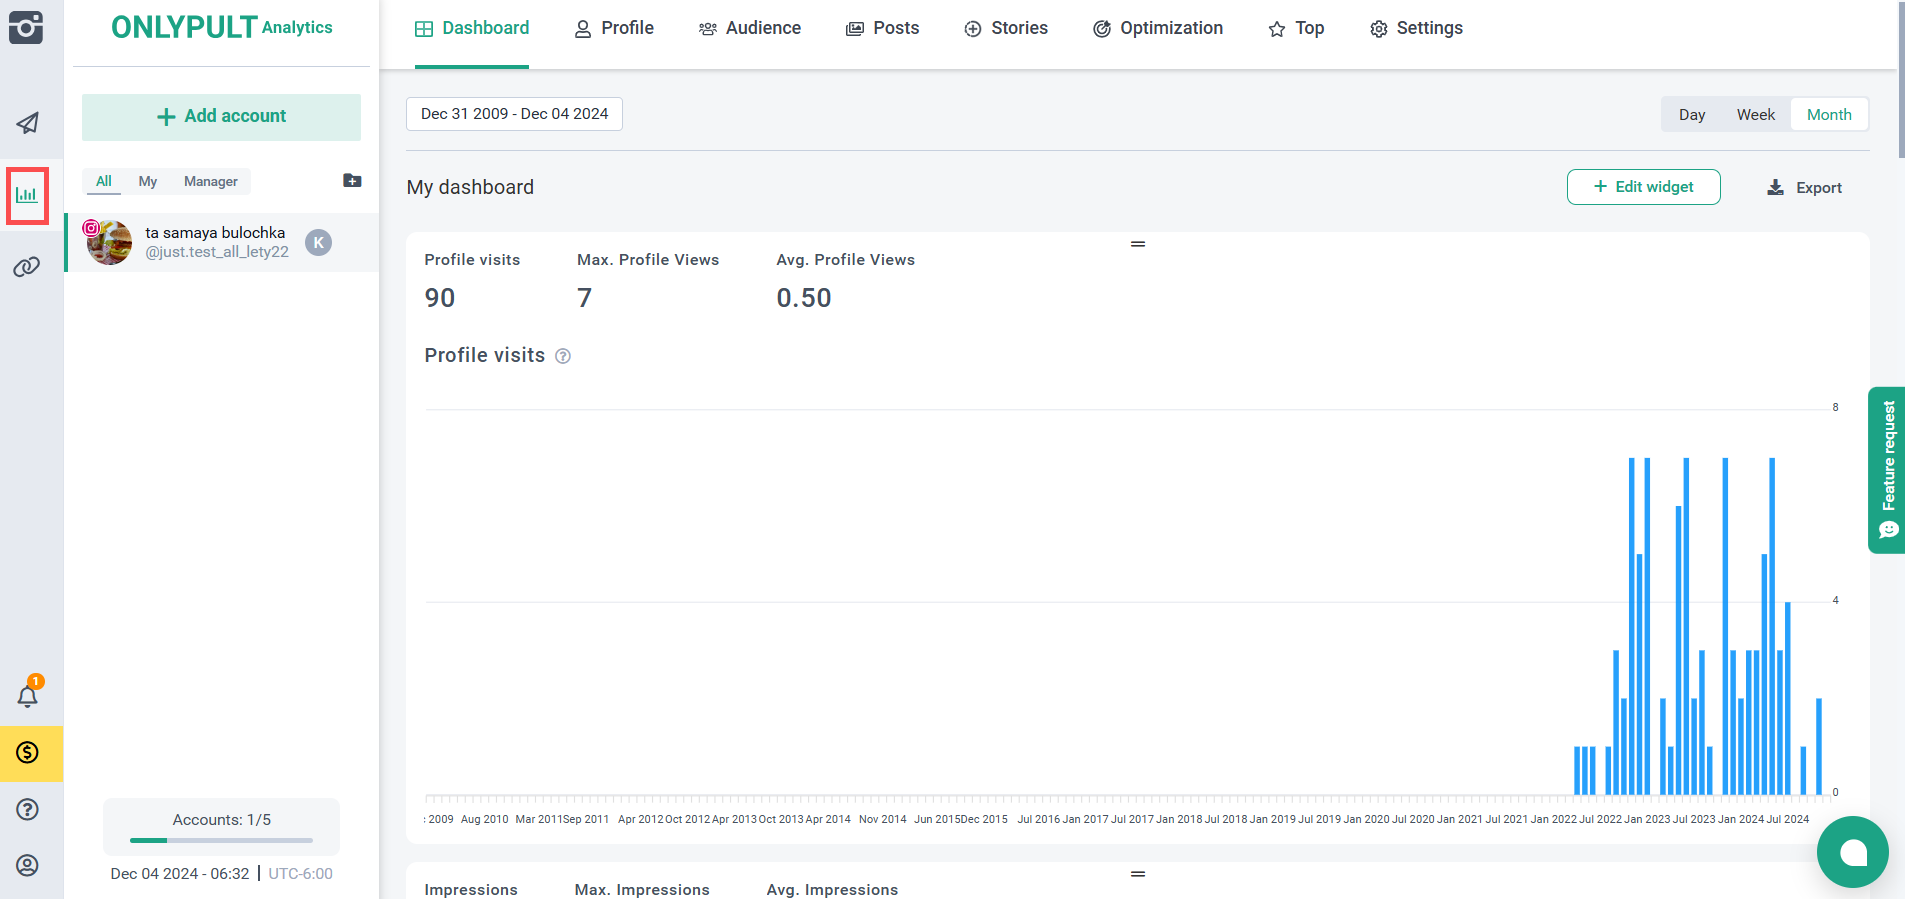
Task: Open the Optimization tab
Action: (x=1158, y=28)
